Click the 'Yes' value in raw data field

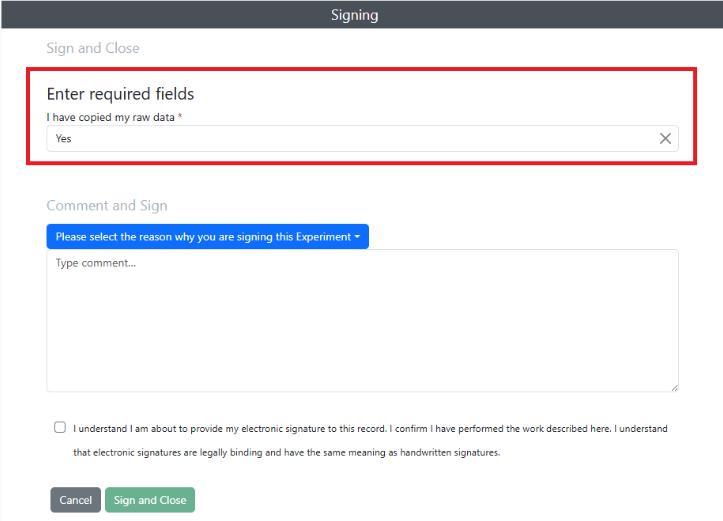63,138
